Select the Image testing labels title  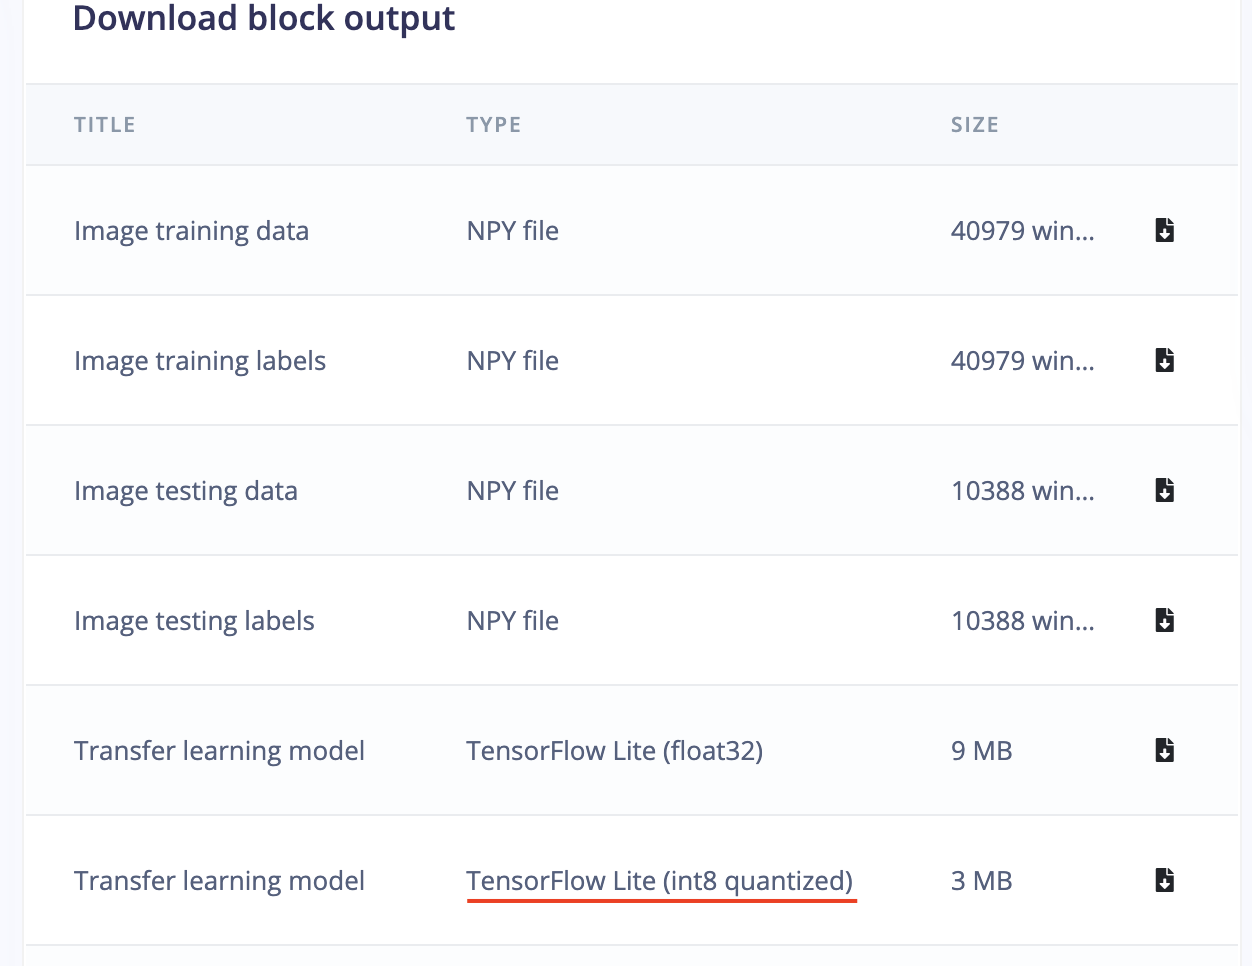coord(195,621)
